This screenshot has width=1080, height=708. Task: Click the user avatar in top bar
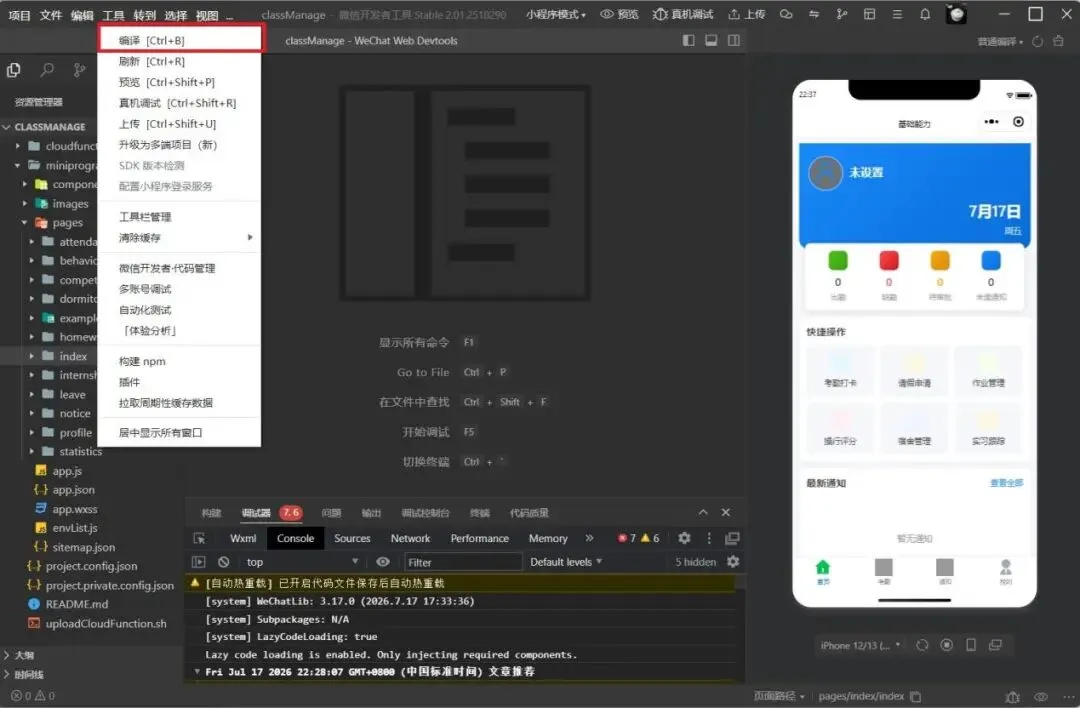(x=956, y=14)
